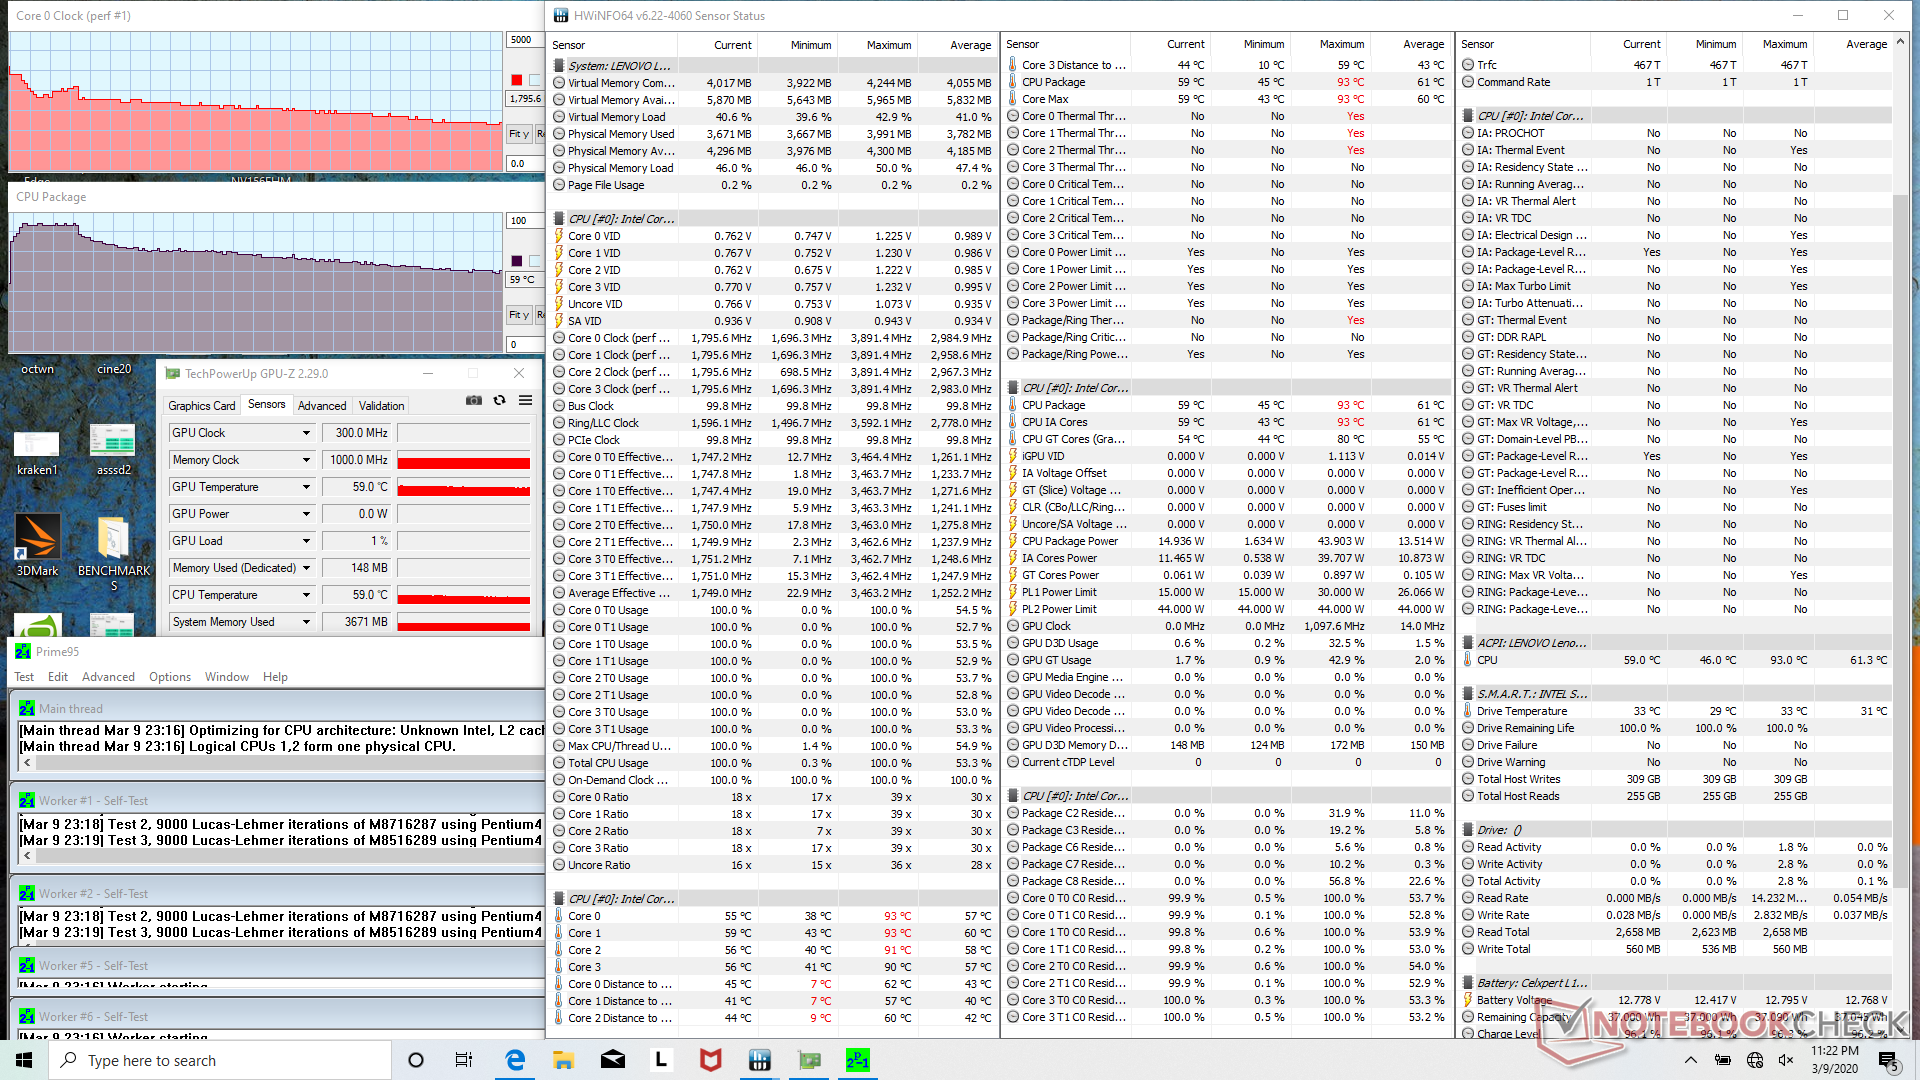The image size is (1920, 1080).
Task: Click Fit y button on CPU Package graph
Action: coord(518,315)
